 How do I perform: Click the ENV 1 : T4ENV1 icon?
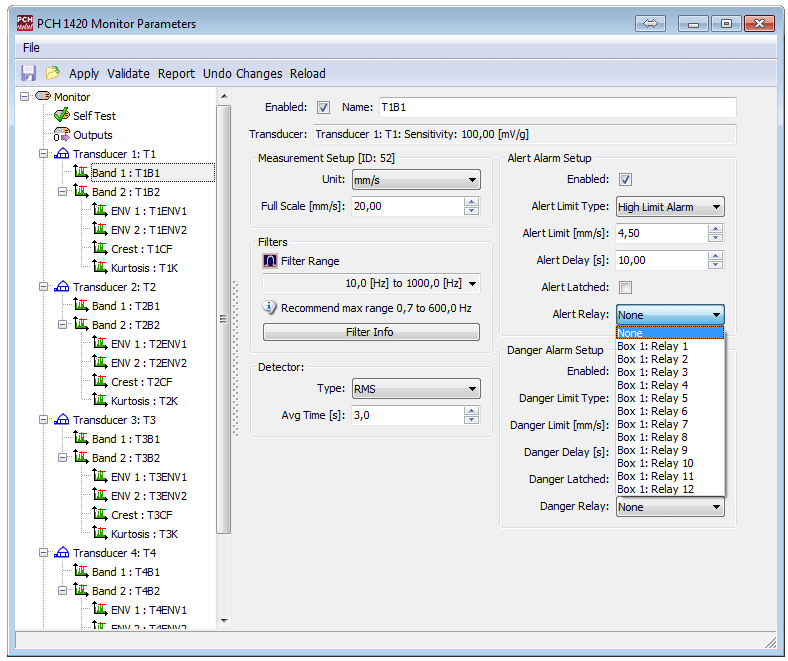100,609
